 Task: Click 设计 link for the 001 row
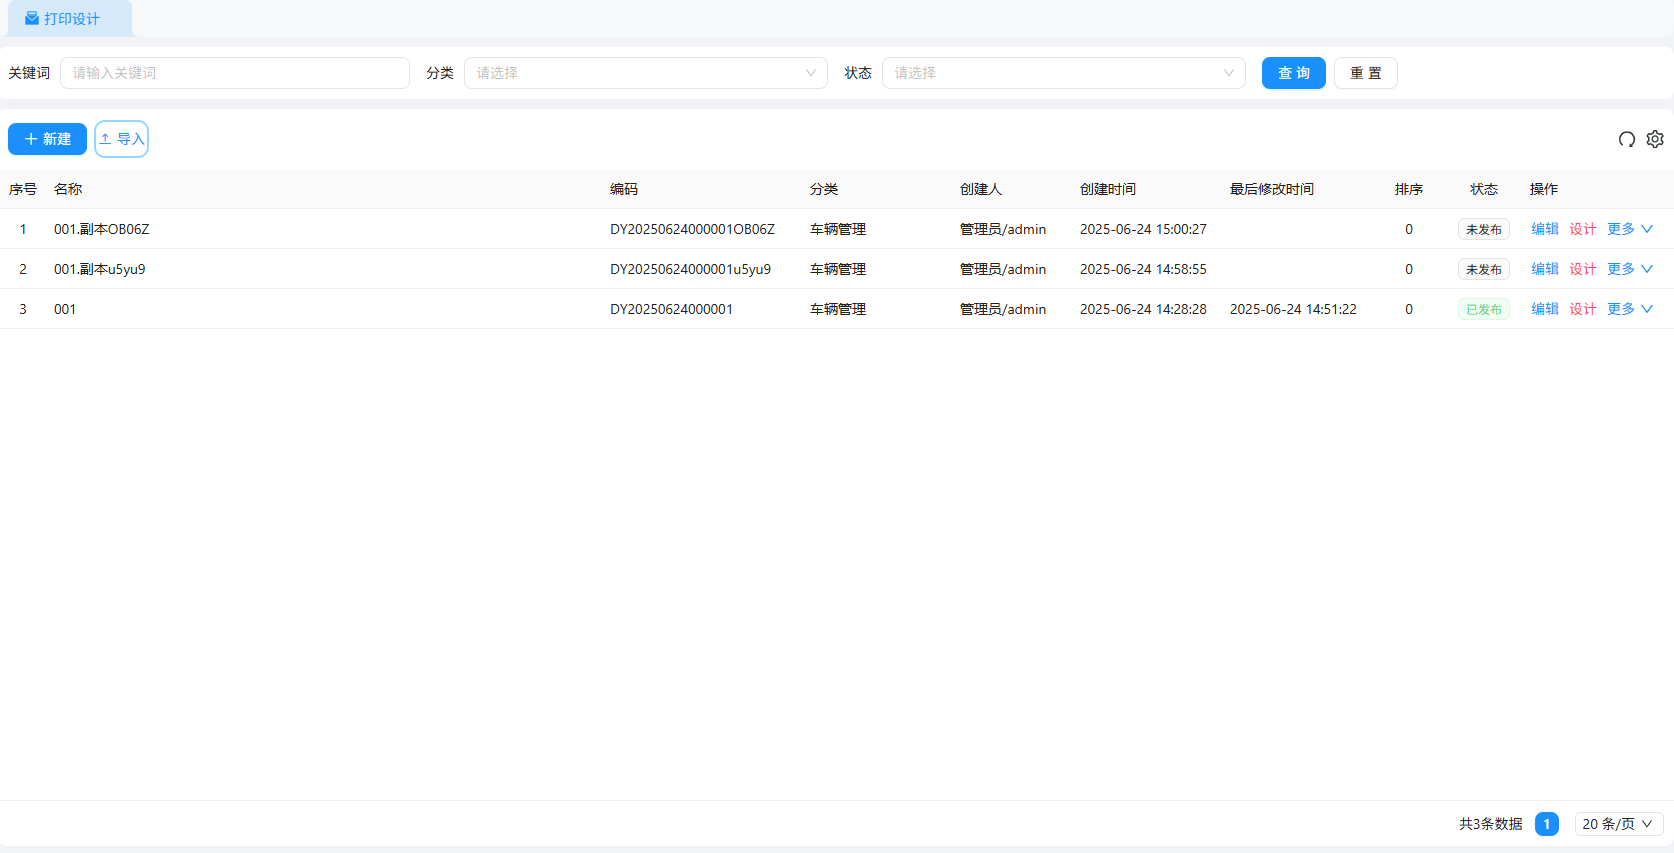click(1582, 309)
